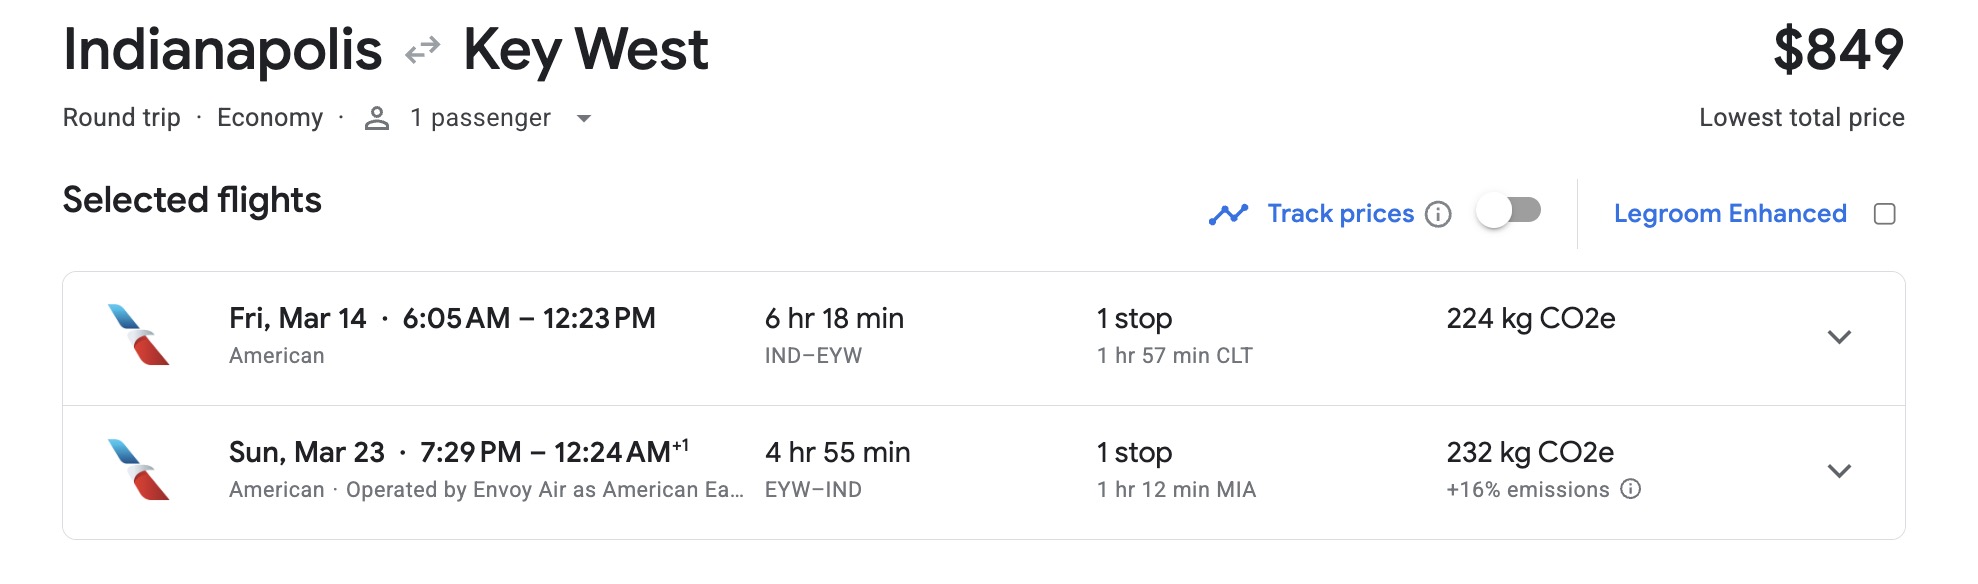
Task: Click the 224 kg CO2e emissions value
Action: 1530,319
